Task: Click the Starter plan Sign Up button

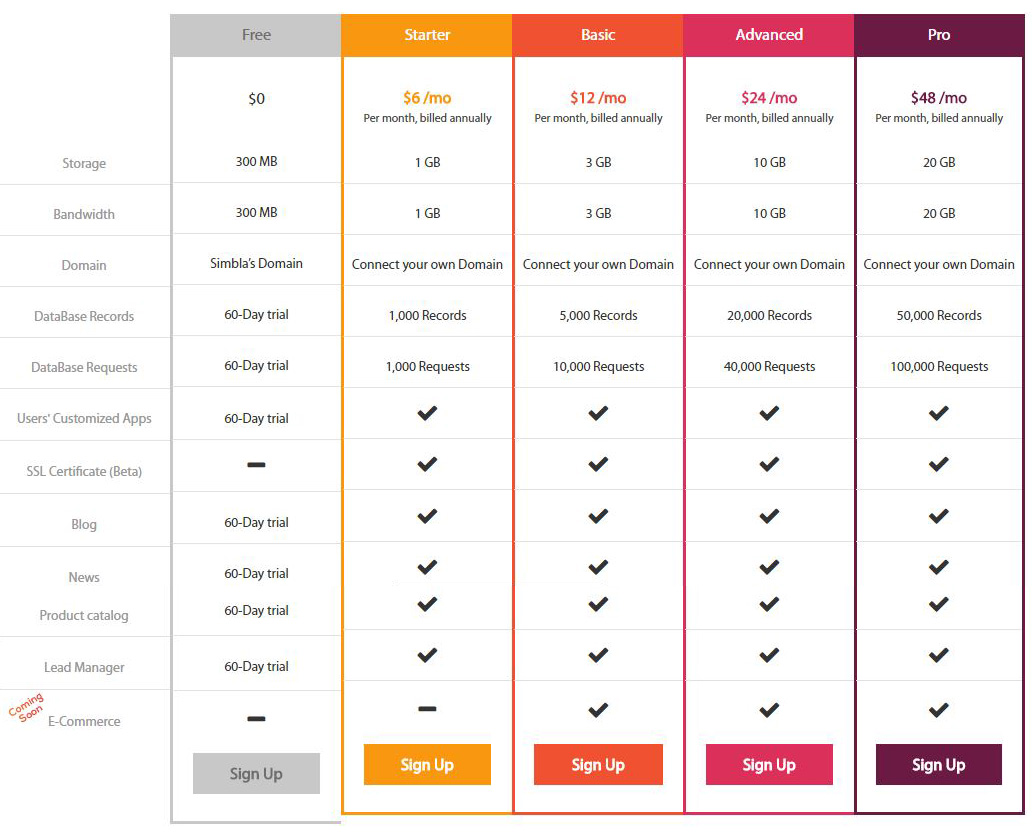Action: pos(427,764)
